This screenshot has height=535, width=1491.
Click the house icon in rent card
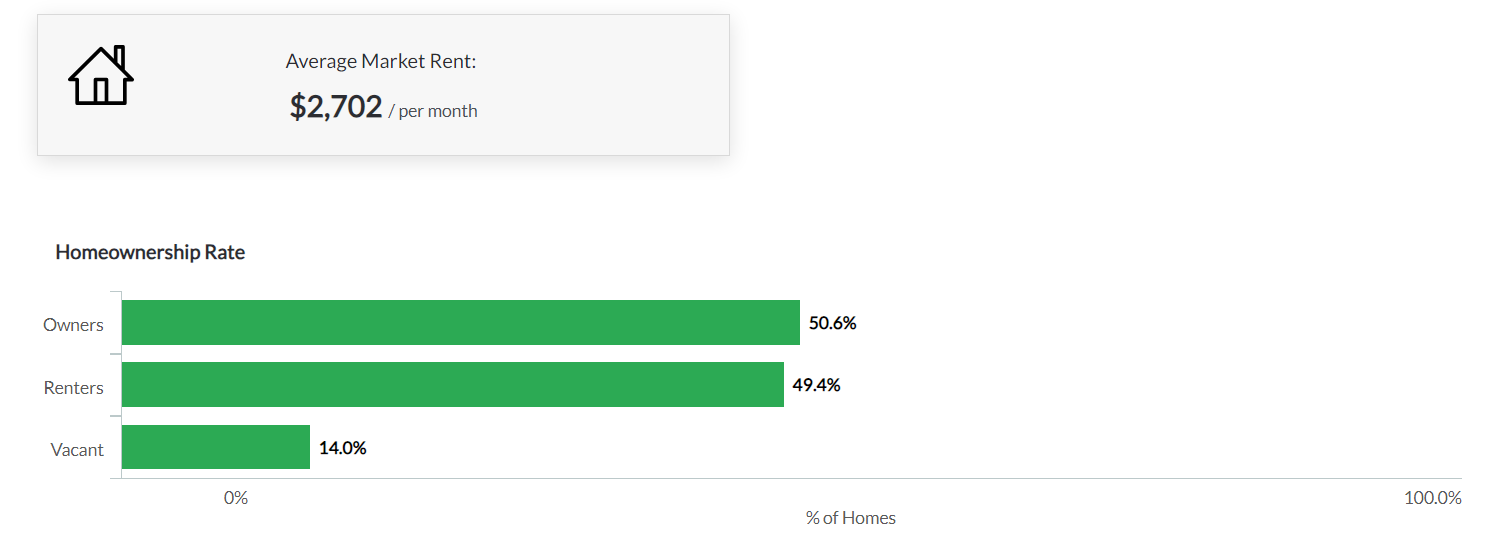pyautogui.click(x=100, y=75)
